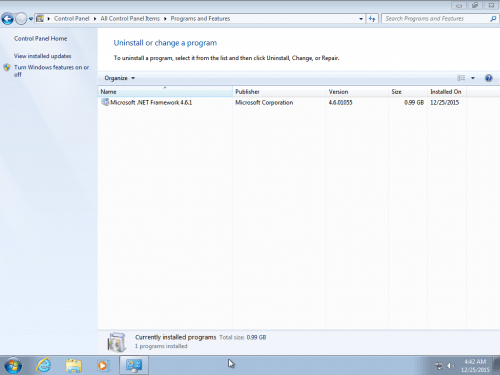This screenshot has width=500, height=375.
Task: Click the Control Panel icon in address bar
Action: pos(40,19)
